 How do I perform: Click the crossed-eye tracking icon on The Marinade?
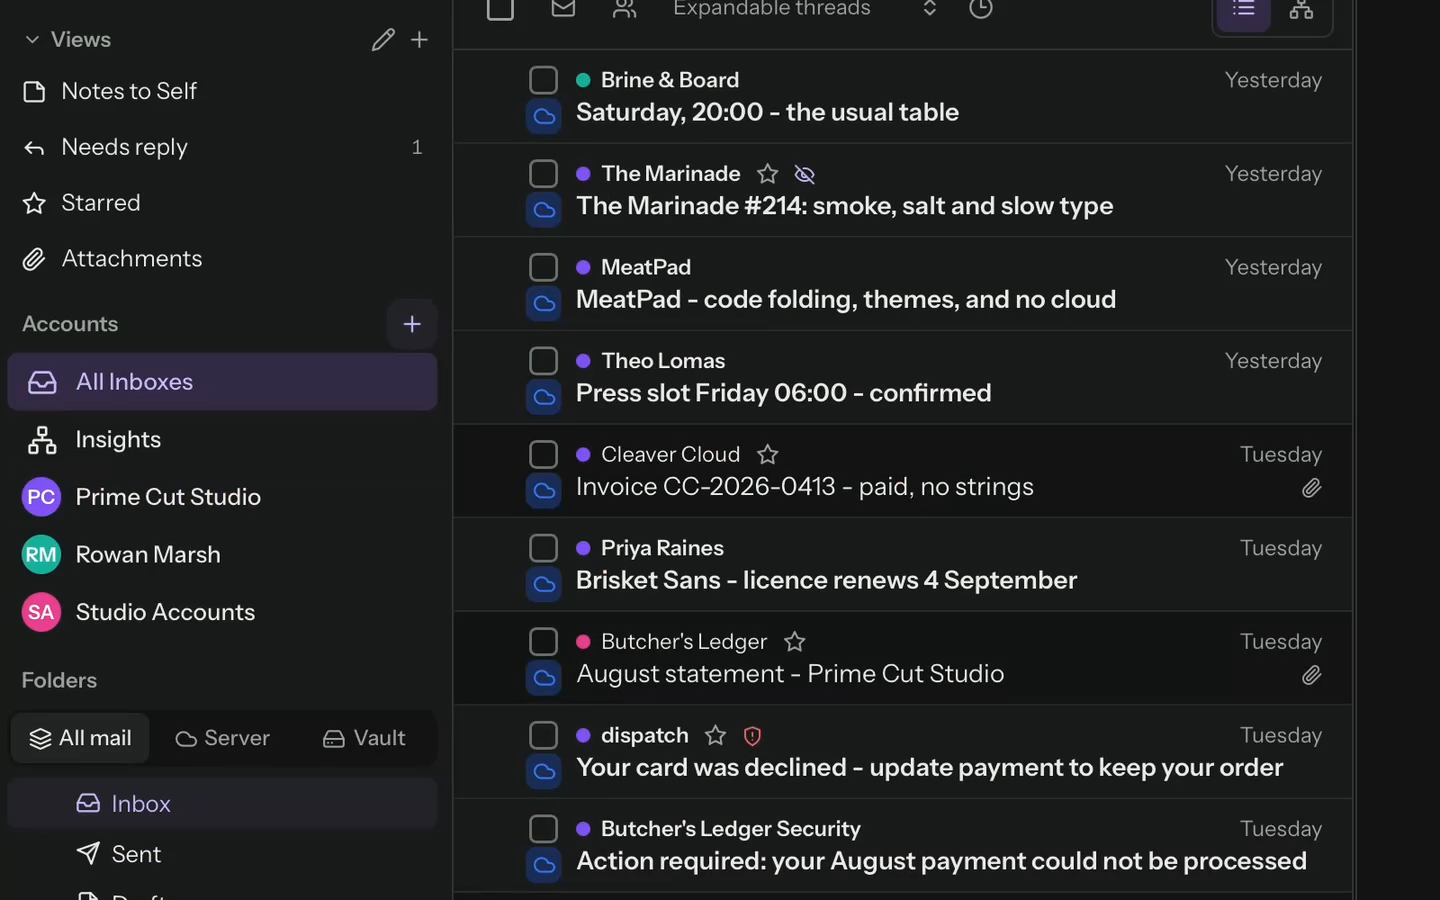[805, 174]
